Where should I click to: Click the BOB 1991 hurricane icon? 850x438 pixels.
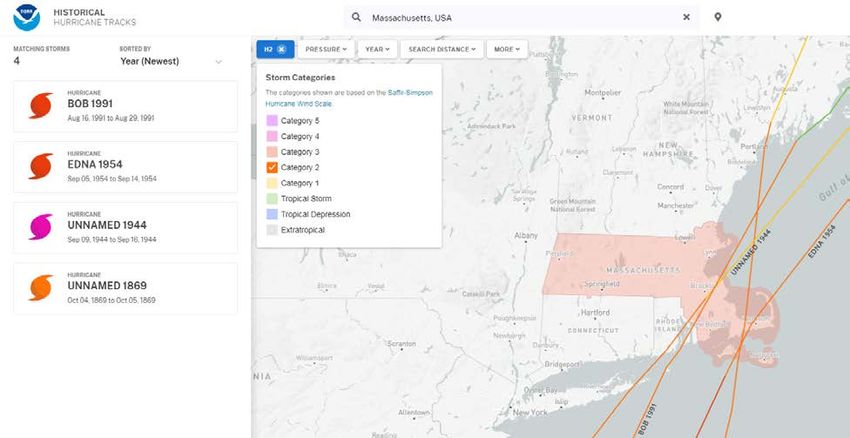[41, 106]
